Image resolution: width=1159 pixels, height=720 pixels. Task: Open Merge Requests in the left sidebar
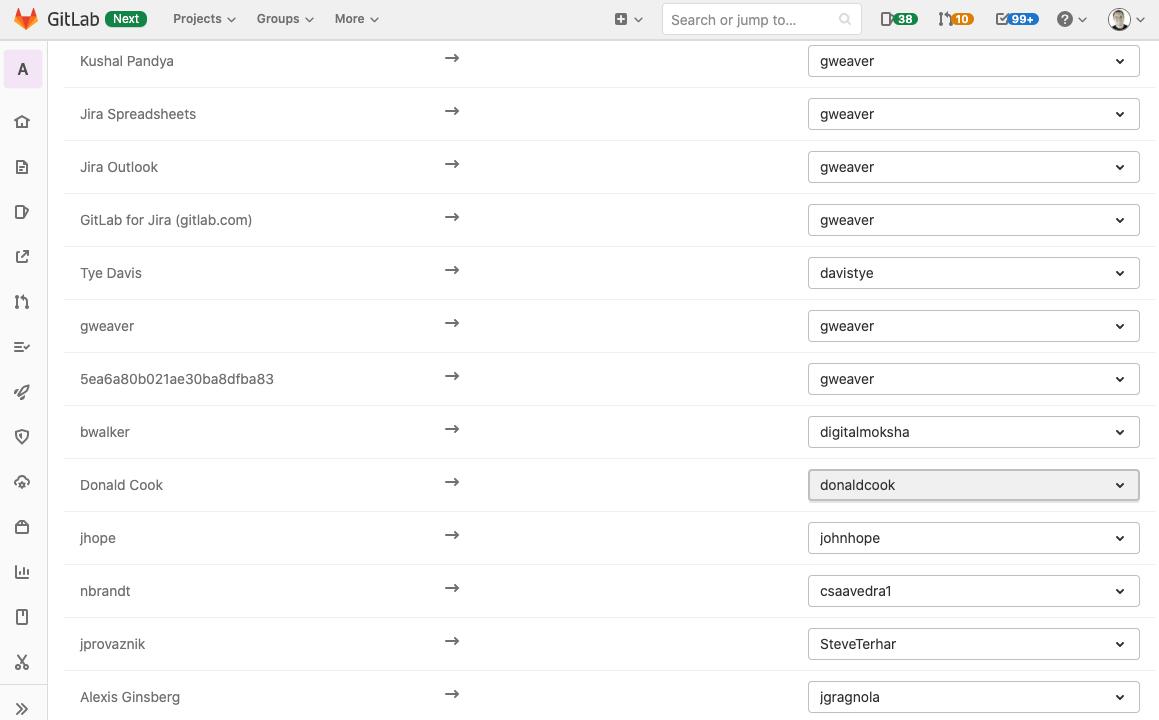pyautogui.click(x=22, y=302)
